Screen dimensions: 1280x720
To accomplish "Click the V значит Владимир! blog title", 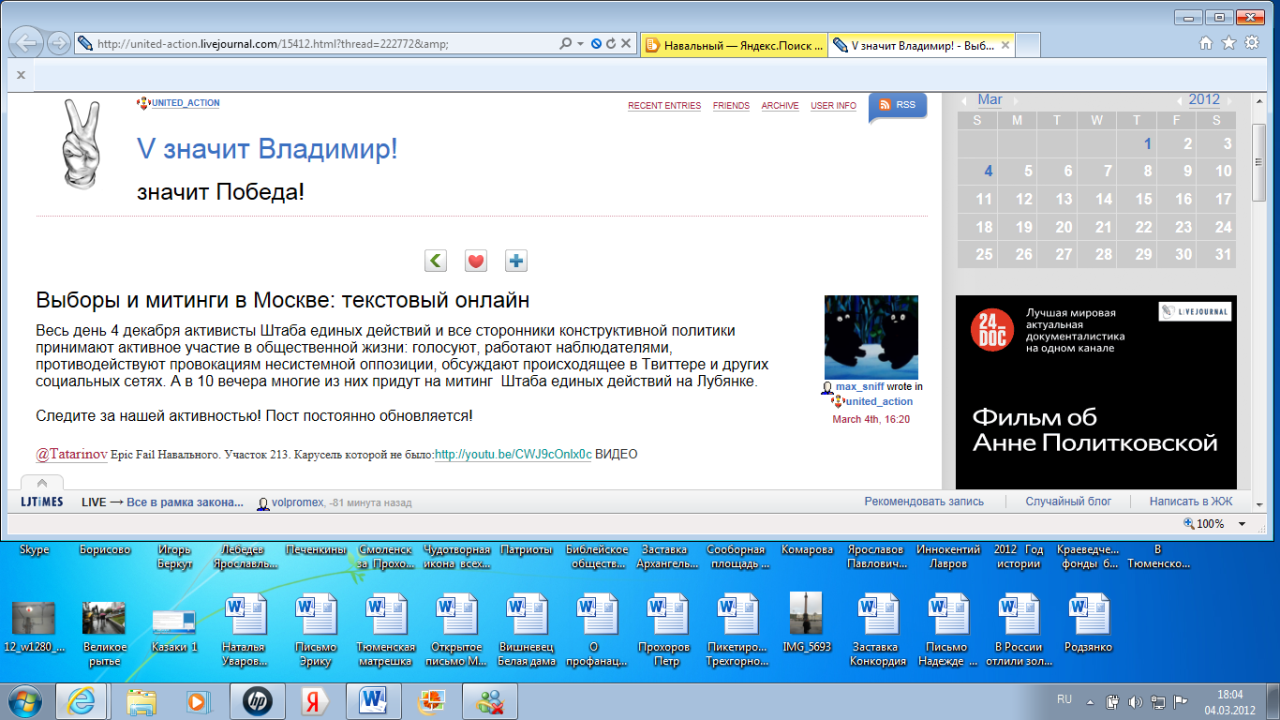I will coord(267,149).
